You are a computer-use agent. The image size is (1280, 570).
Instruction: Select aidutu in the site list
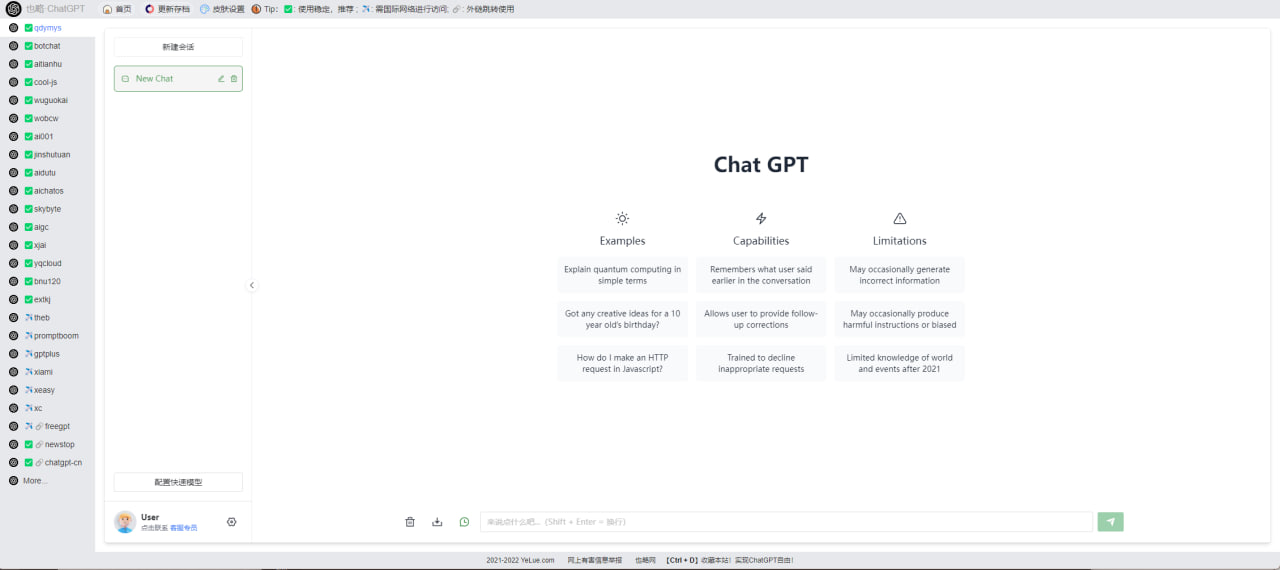(47, 173)
